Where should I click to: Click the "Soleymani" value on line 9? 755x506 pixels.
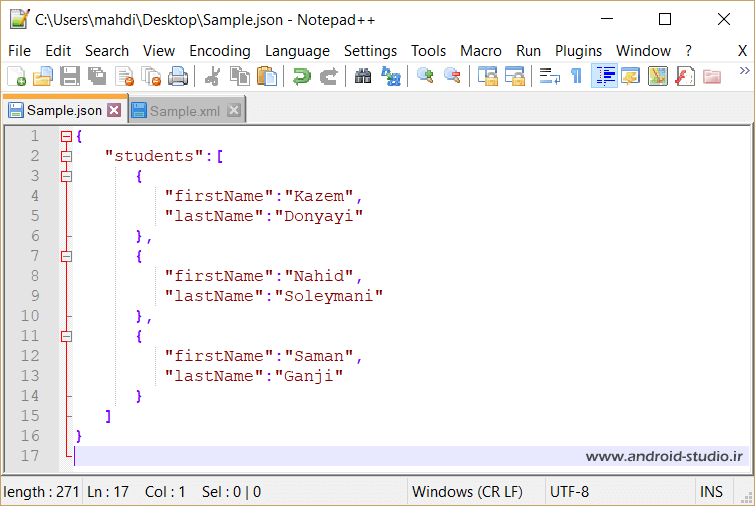328,296
